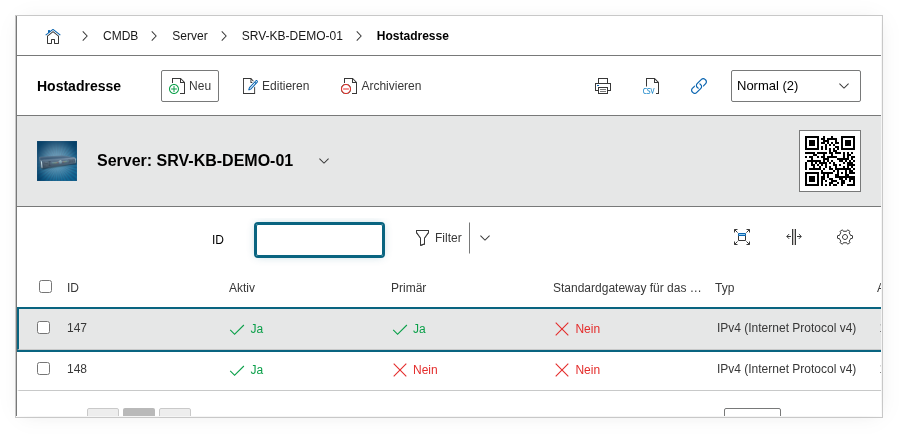
Task: Check the checkbox for row 148
Action: point(44,368)
